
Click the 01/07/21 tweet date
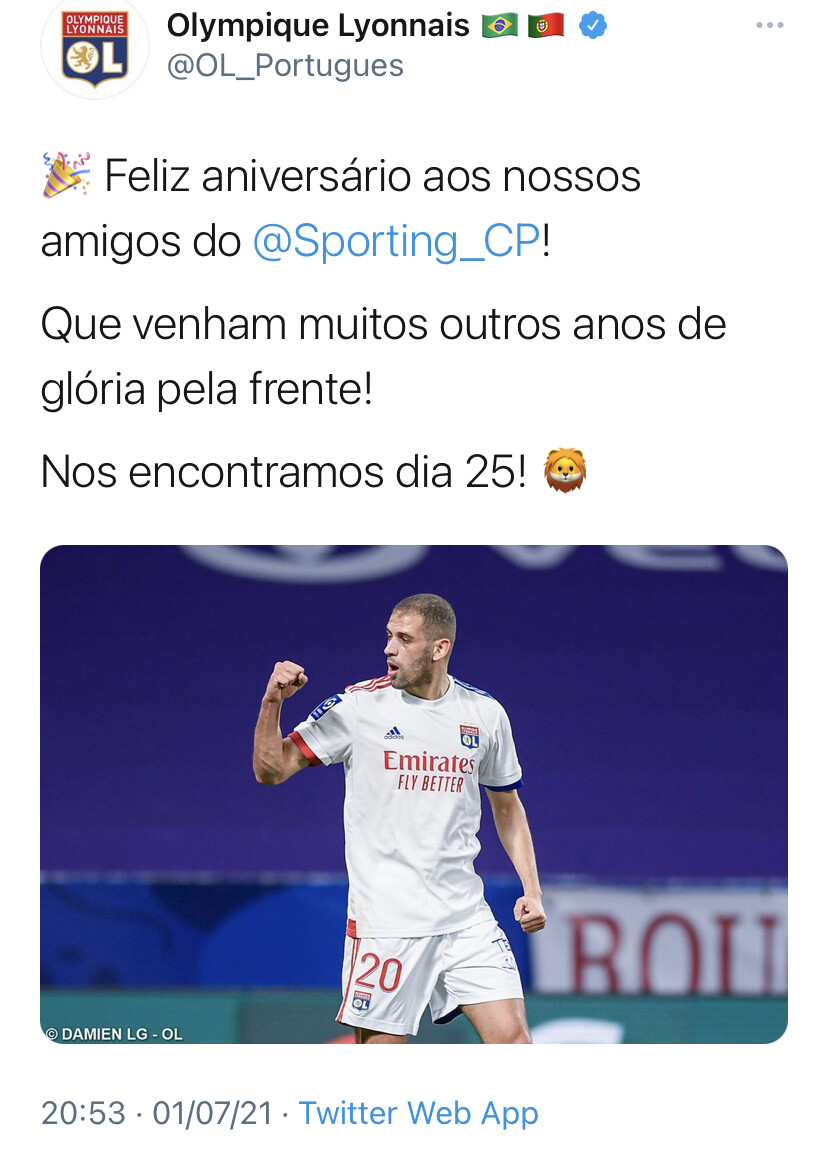[x=213, y=1113]
